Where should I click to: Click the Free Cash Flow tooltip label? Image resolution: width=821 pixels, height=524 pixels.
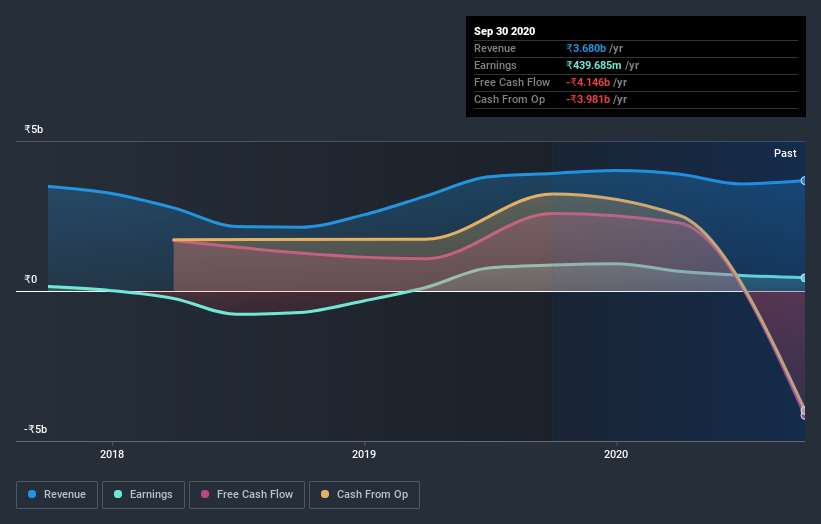pos(512,82)
